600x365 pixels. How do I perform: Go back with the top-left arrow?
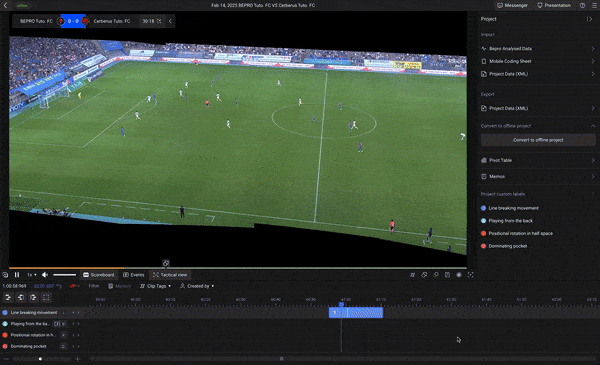click(5, 5)
